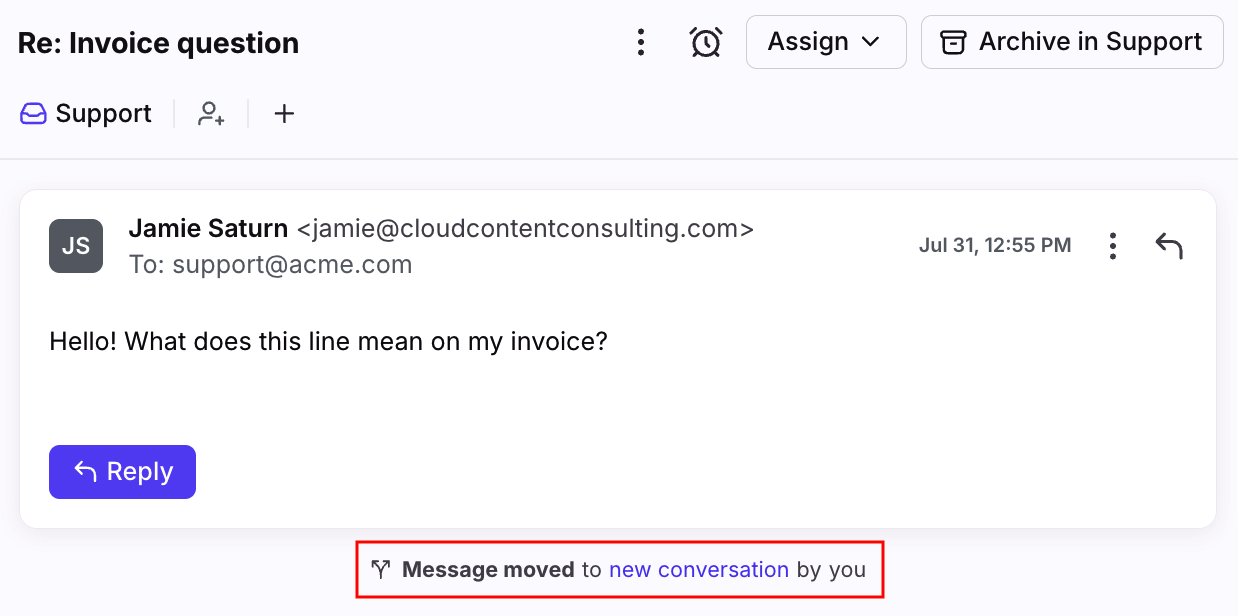Image resolution: width=1238 pixels, height=616 pixels.
Task: Snooze the conversation with the alarm clock icon
Action: coord(706,42)
